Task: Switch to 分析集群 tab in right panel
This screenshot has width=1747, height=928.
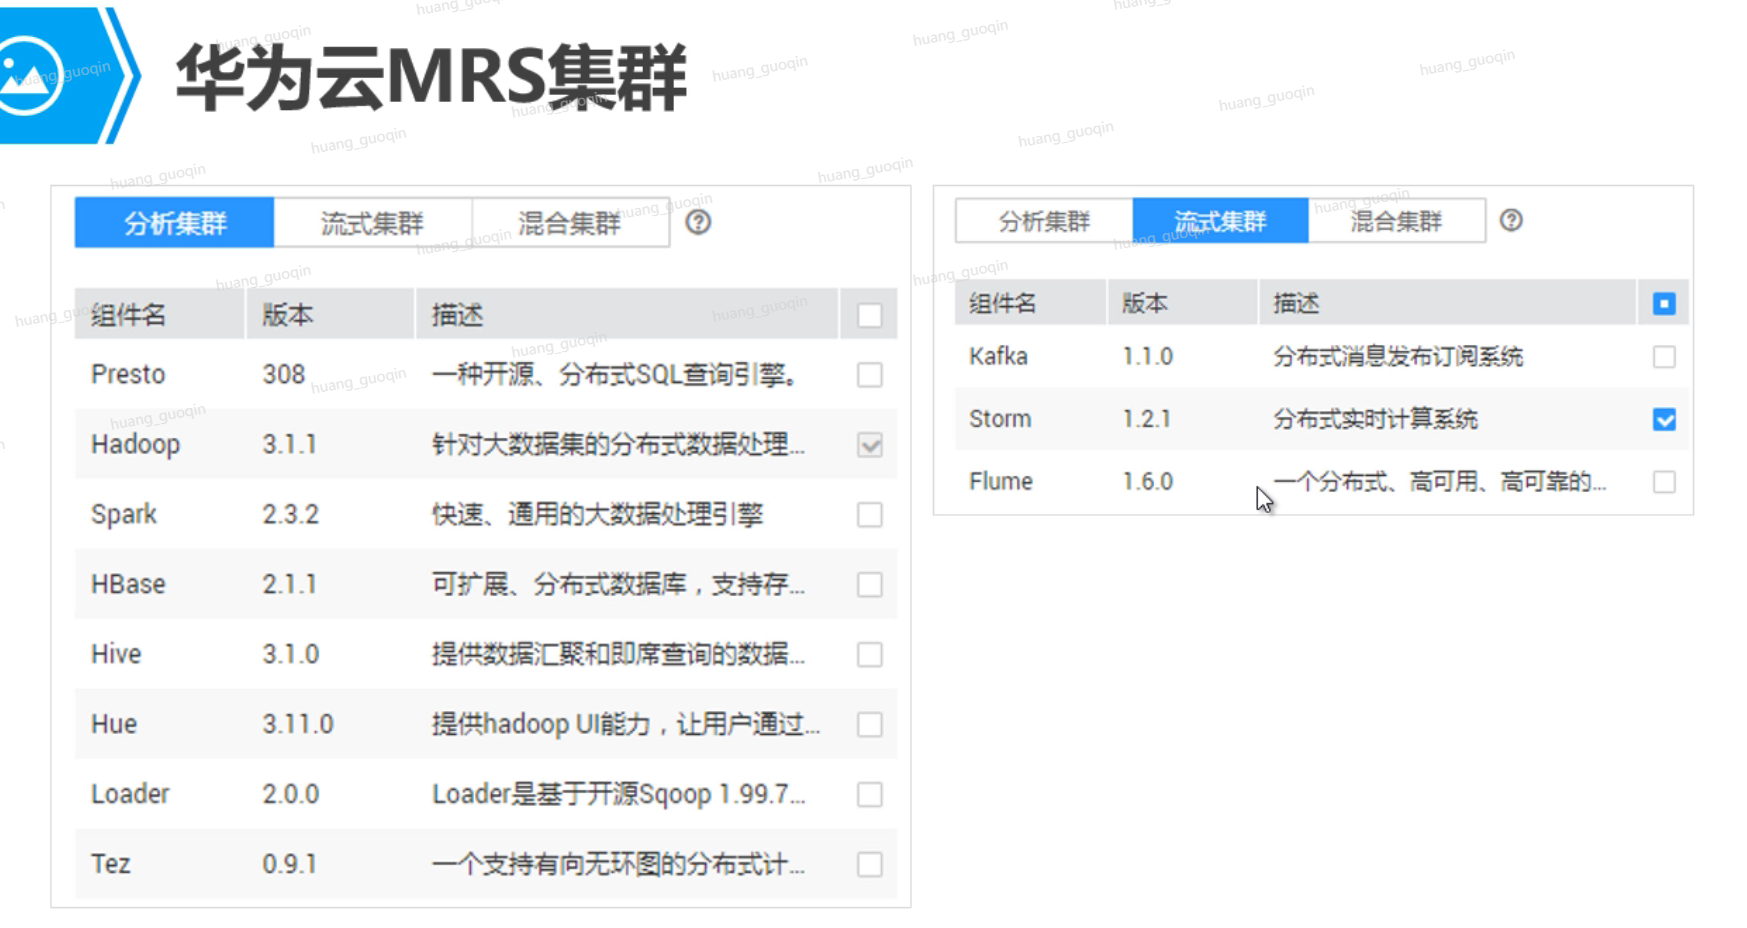Action: pos(1044,220)
